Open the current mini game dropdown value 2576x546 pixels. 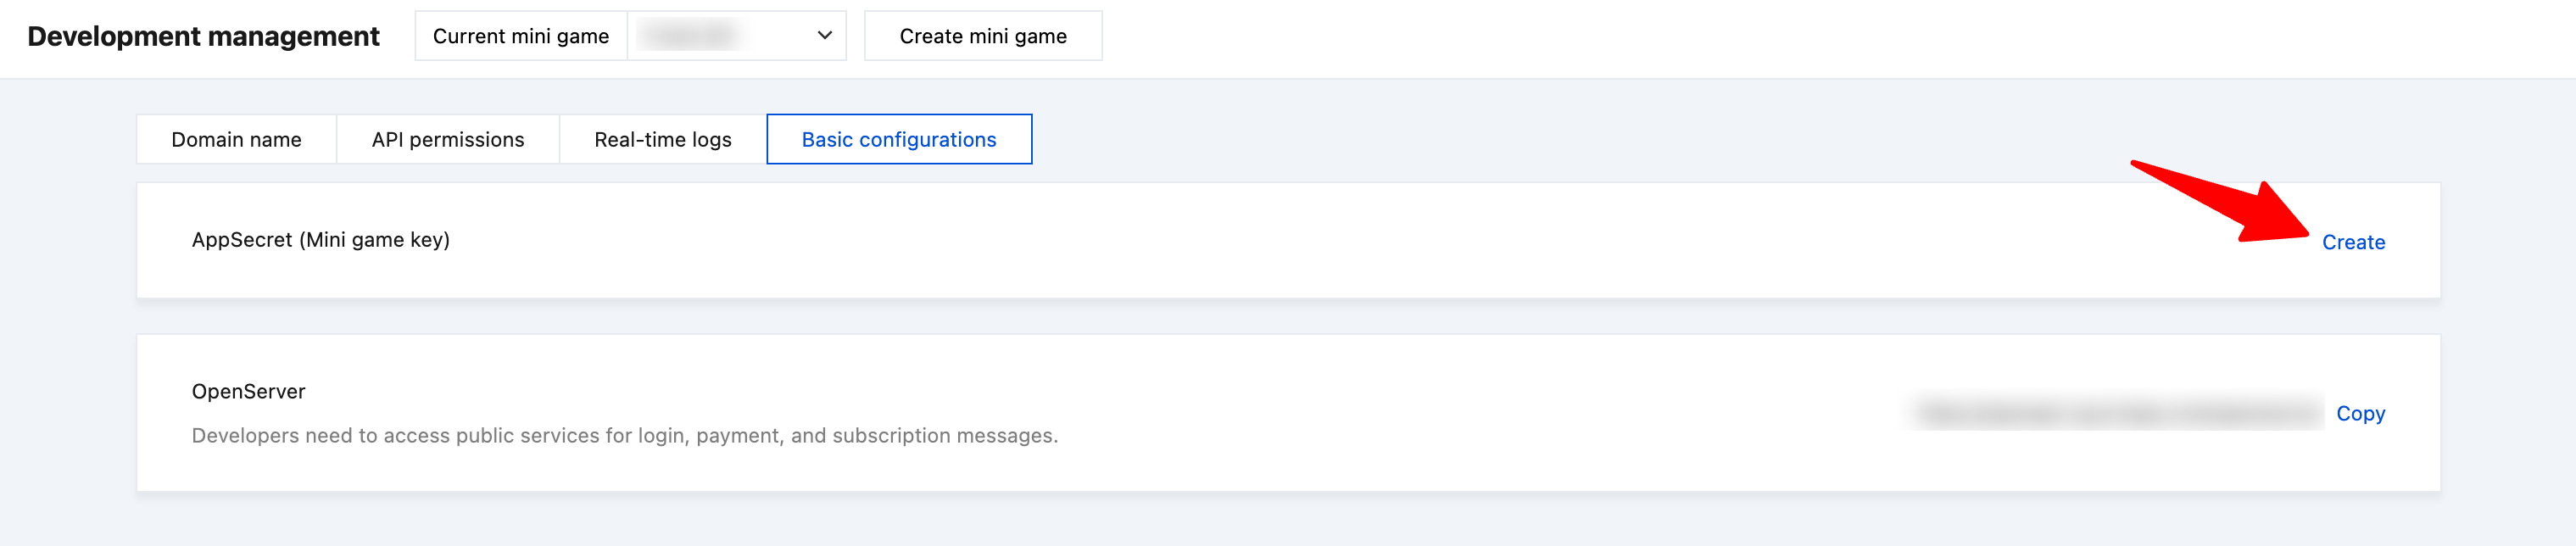pos(722,36)
